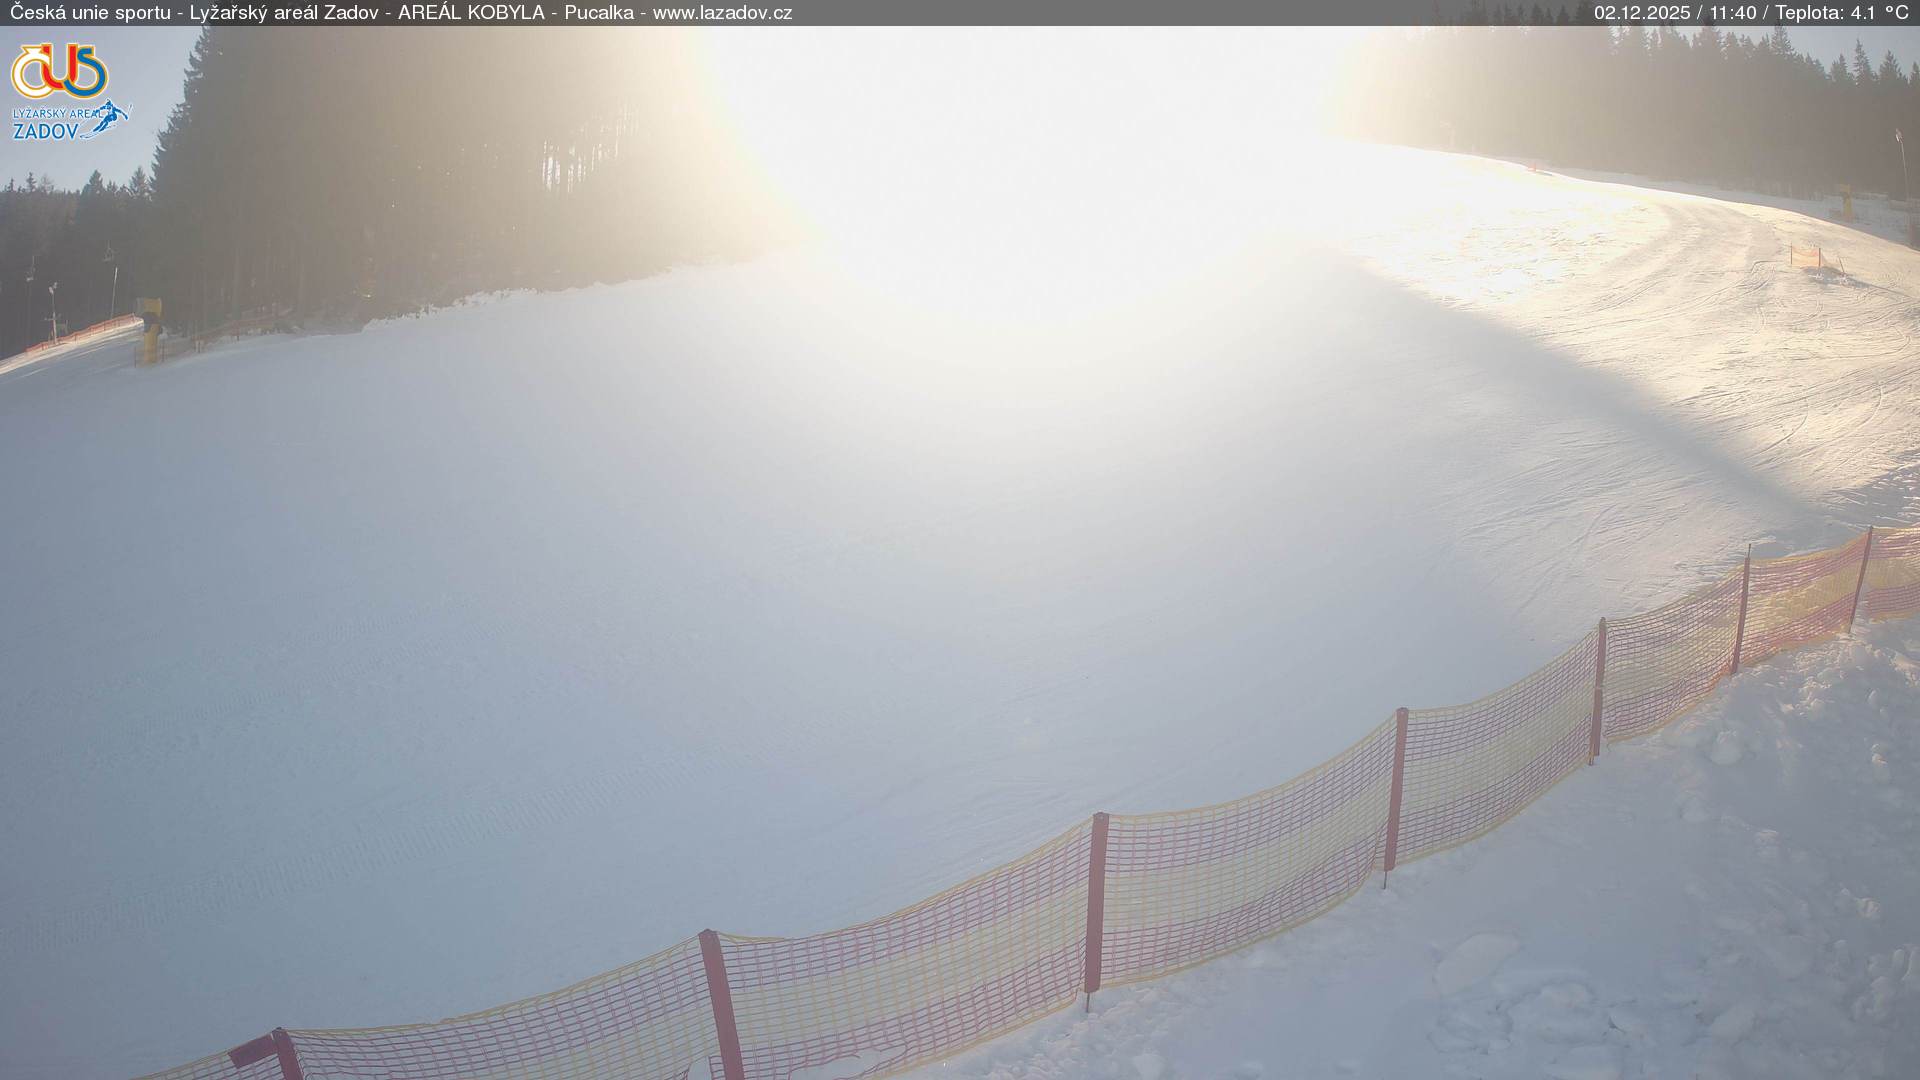Click the snow cannon at upper right
The height and width of the screenshot is (1080, 1920).
1846,201
